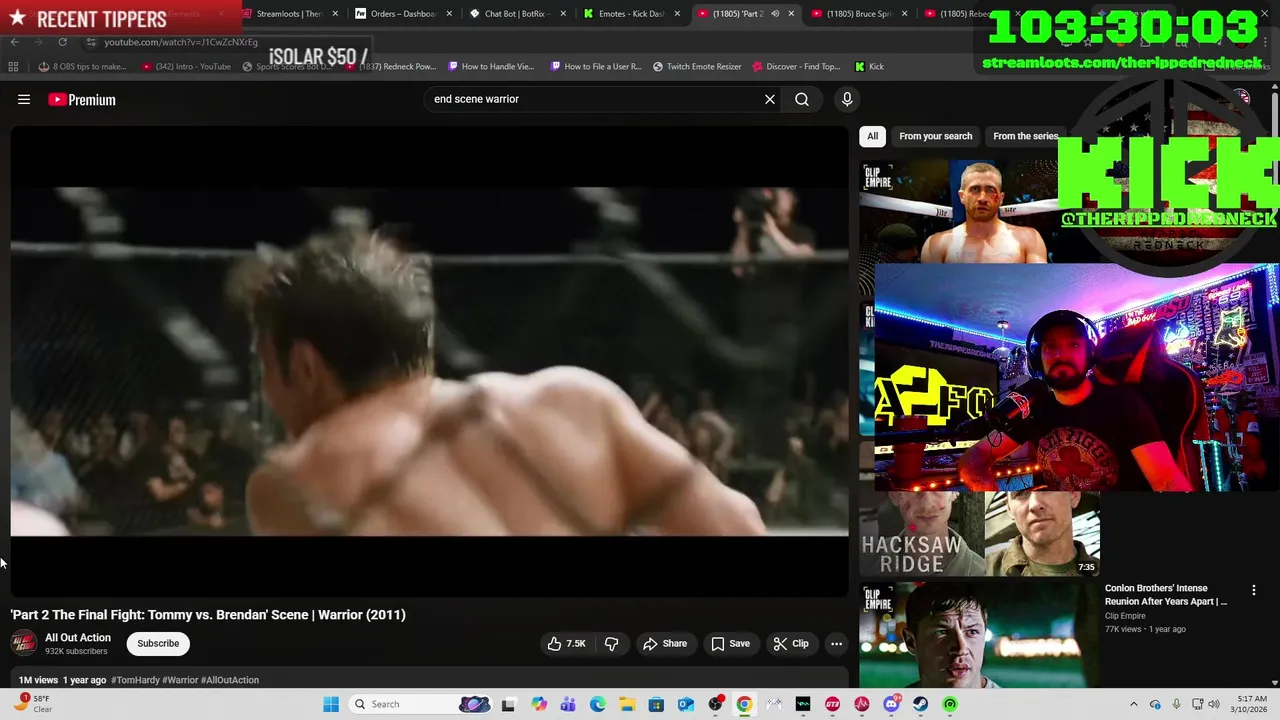
Task: Launch Microsoft Edge from the taskbar
Action: [x=597, y=704]
